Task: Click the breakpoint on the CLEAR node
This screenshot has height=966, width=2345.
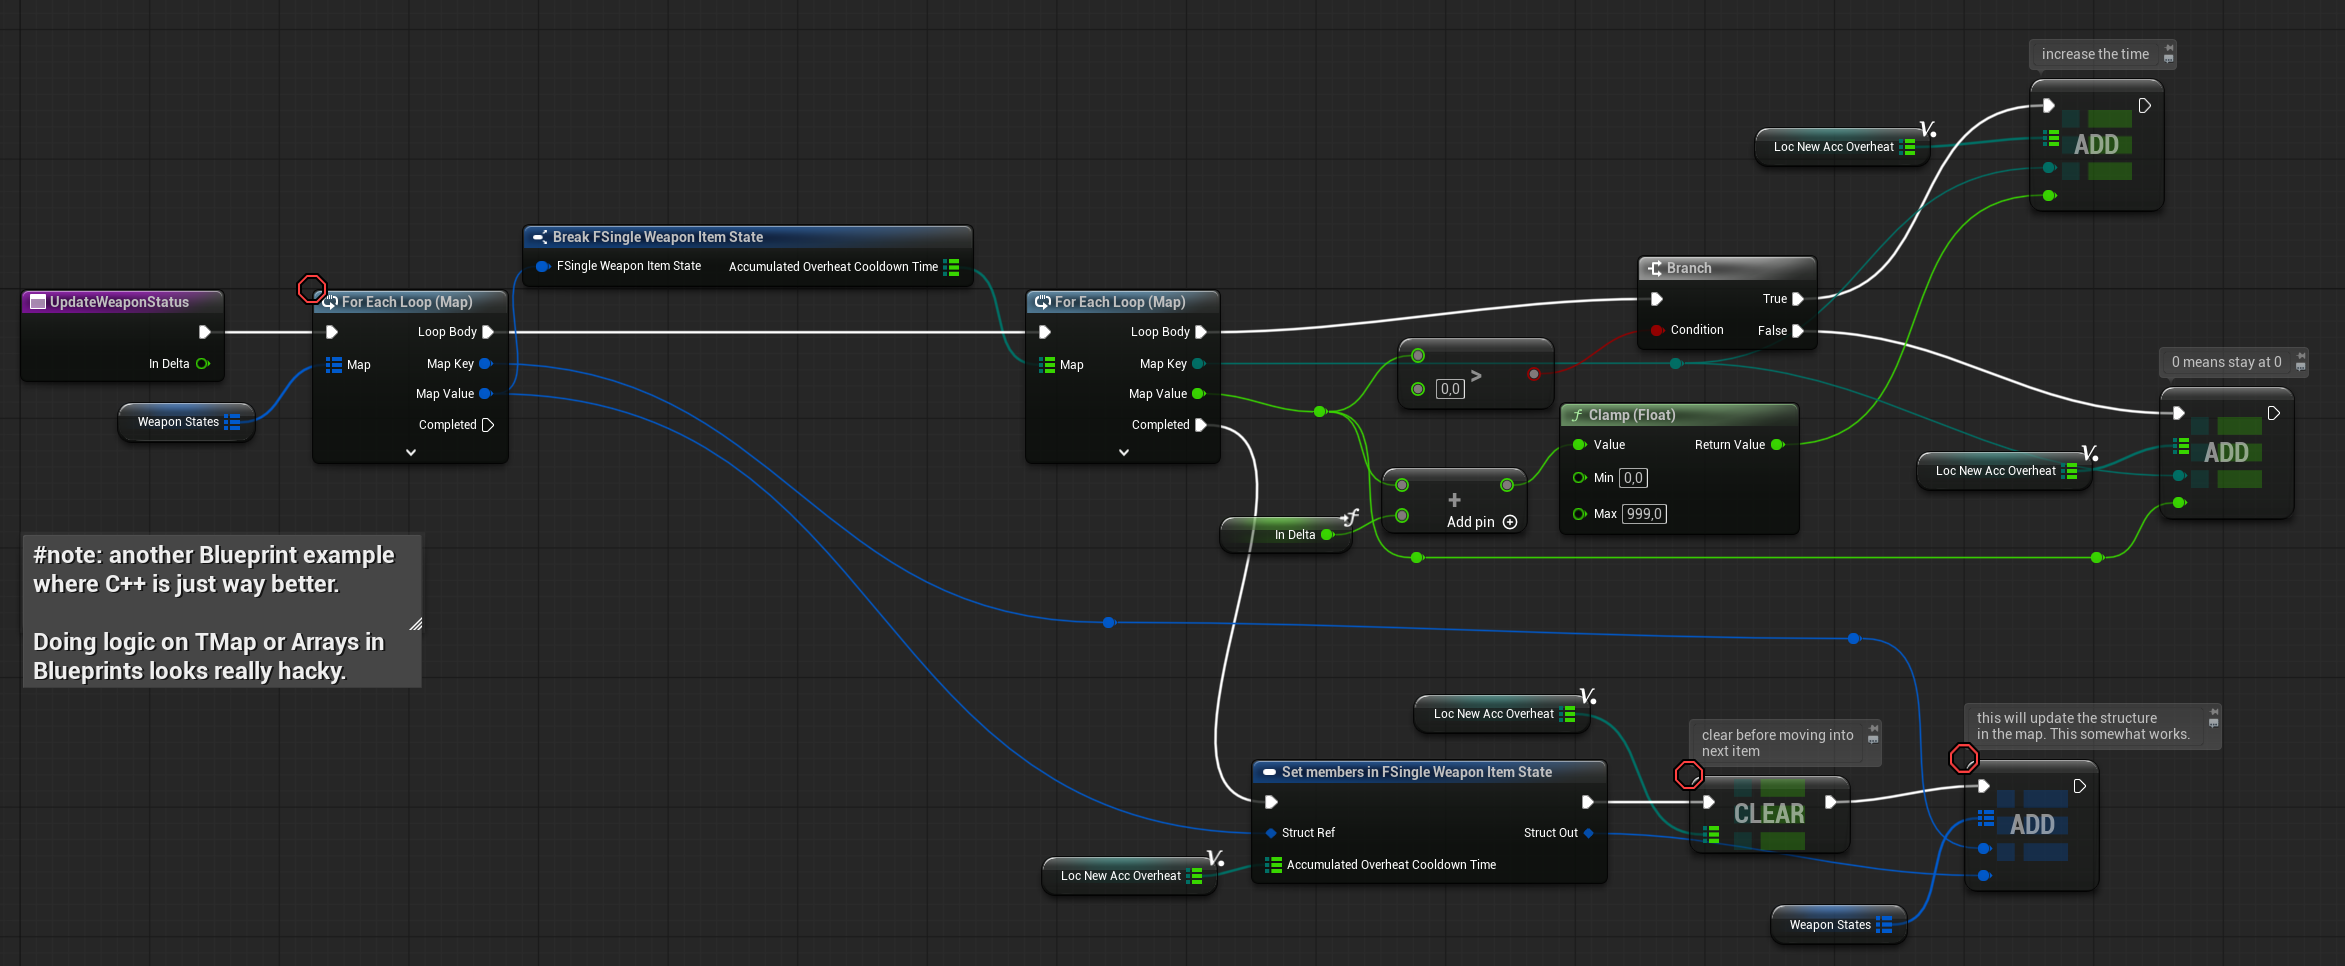Action: tap(1688, 775)
